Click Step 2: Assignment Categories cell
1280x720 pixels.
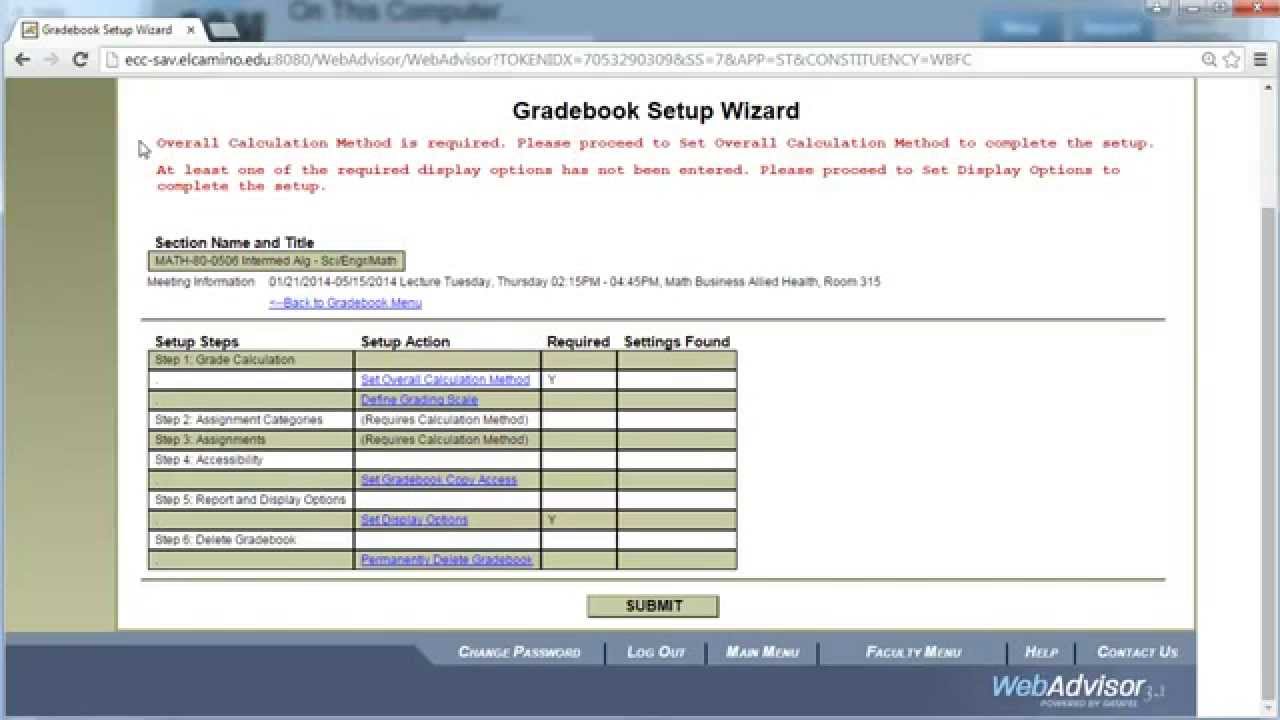[251, 420]
